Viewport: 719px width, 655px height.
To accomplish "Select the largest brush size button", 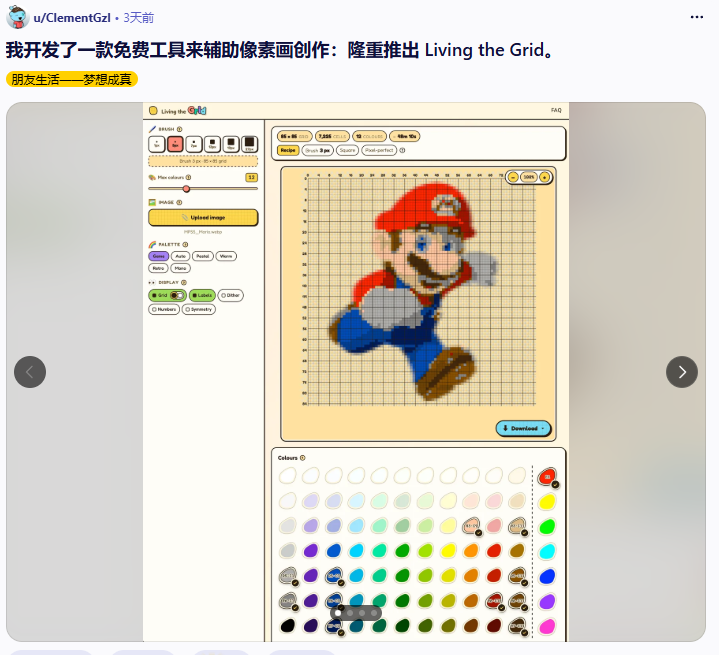I will tap(249, 144).
